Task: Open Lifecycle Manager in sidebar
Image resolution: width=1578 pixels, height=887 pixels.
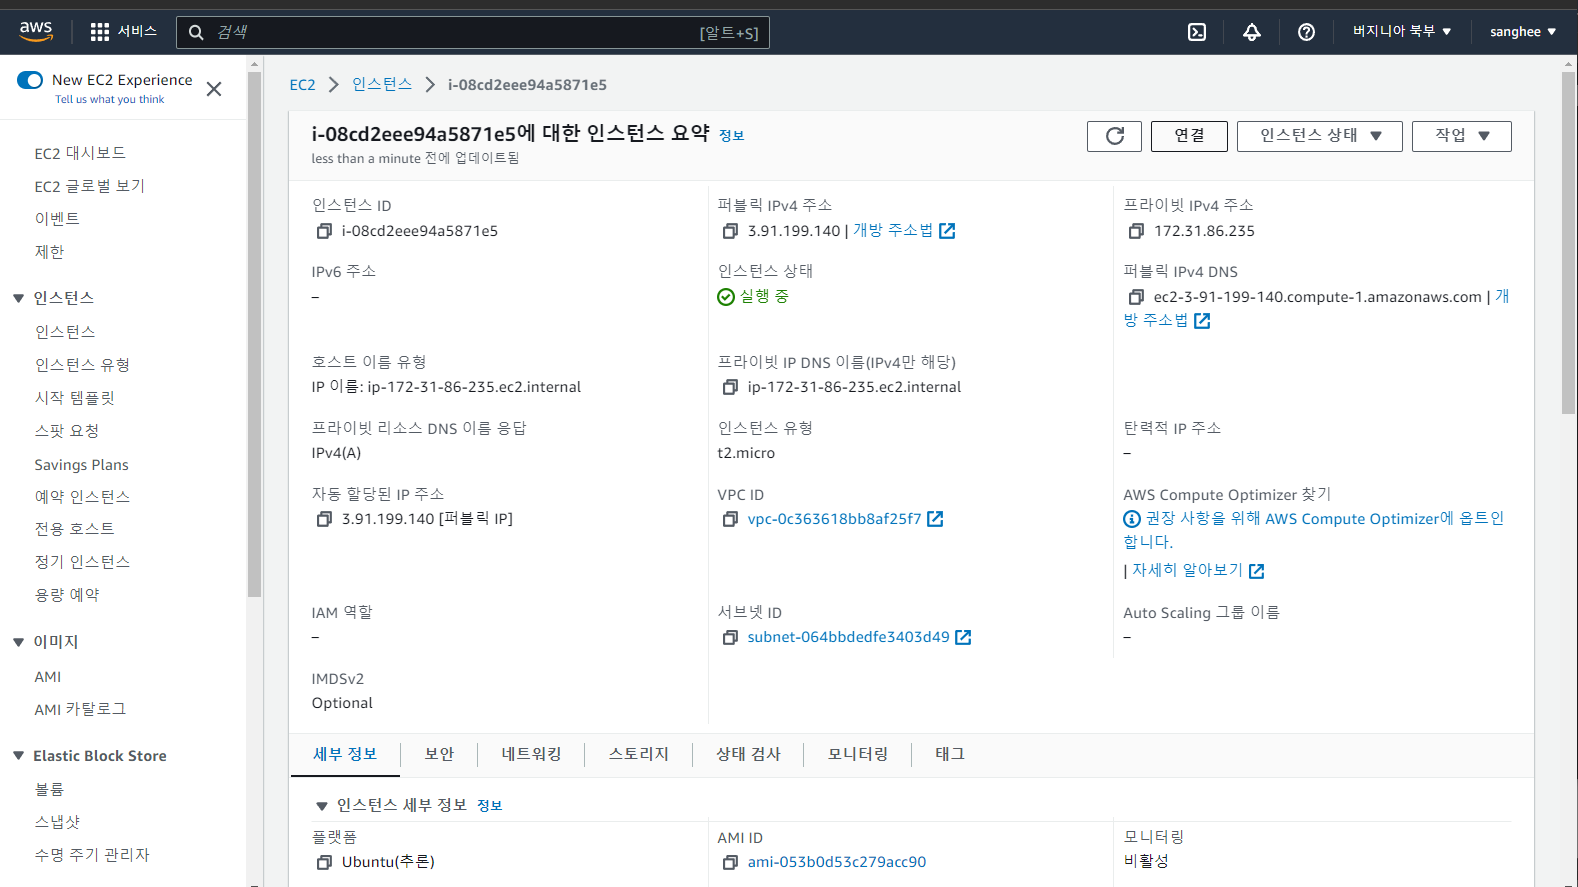Action: pos(92,855)
